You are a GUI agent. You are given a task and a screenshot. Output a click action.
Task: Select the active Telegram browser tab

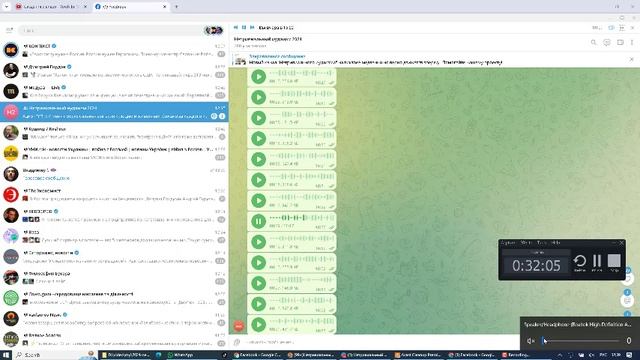130,7
